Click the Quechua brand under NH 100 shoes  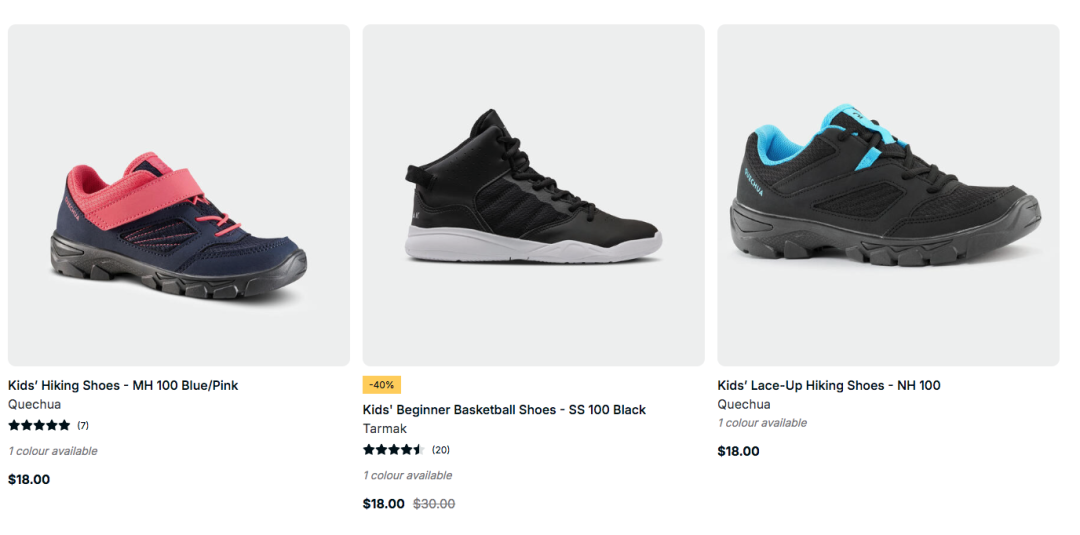(744, 404)
